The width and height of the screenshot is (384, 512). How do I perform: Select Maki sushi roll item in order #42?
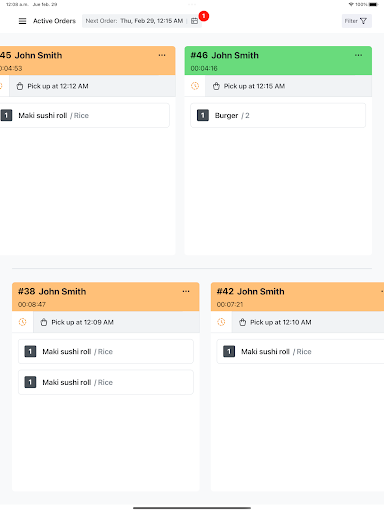click(x=300, y=351)
